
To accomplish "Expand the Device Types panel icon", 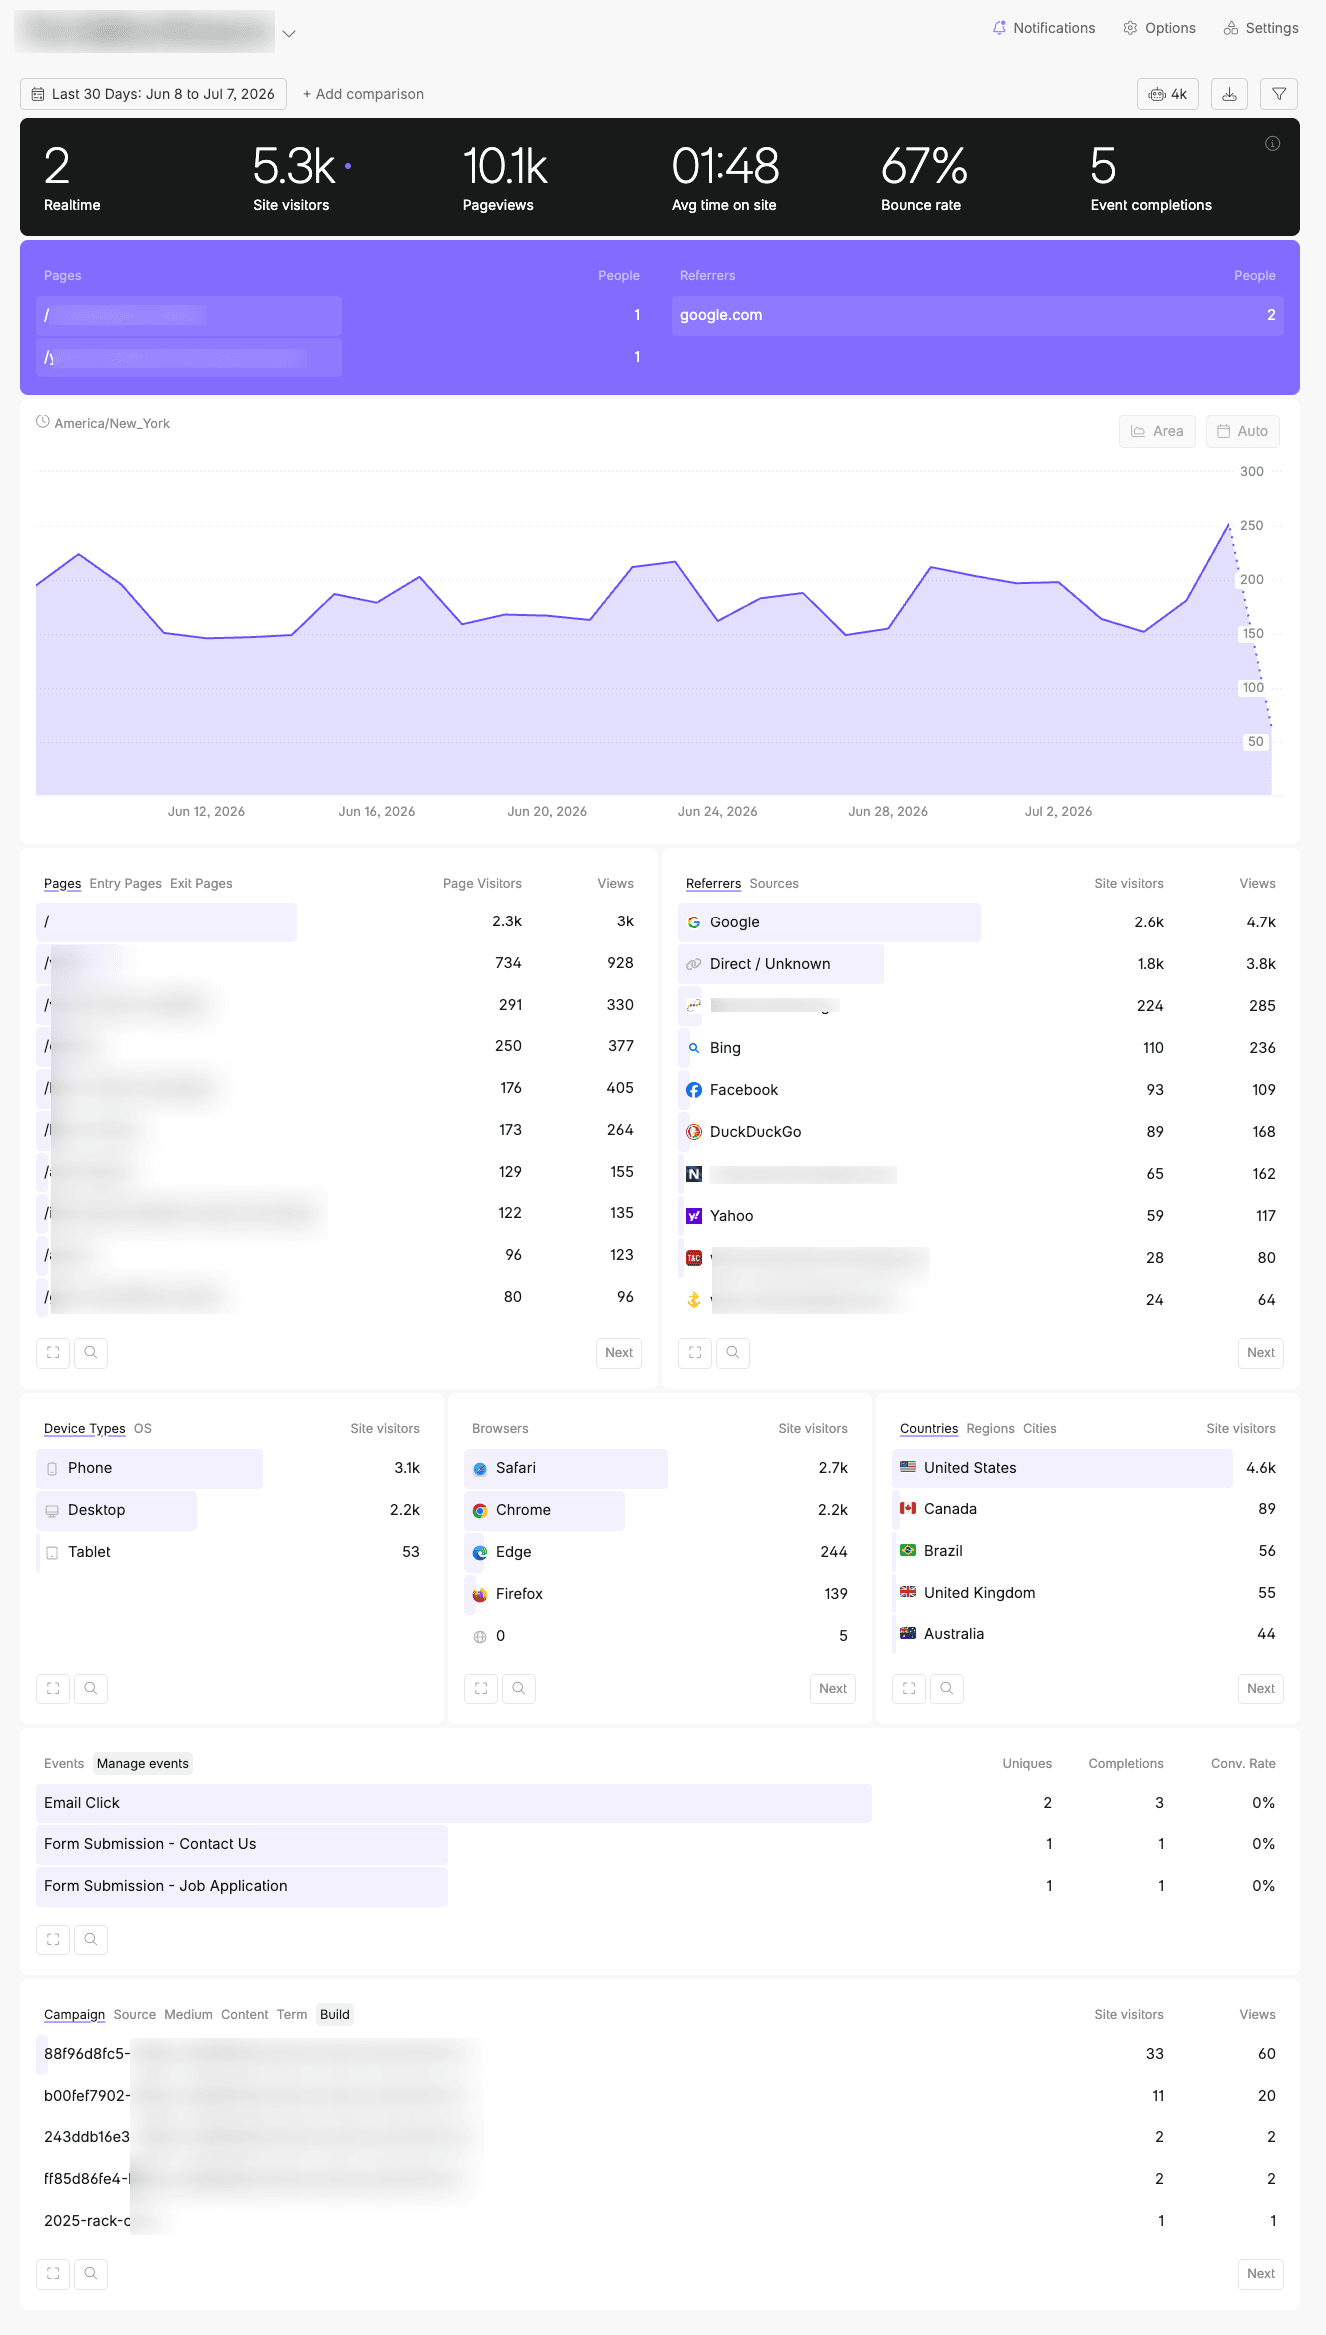I will click(53, 1688).
